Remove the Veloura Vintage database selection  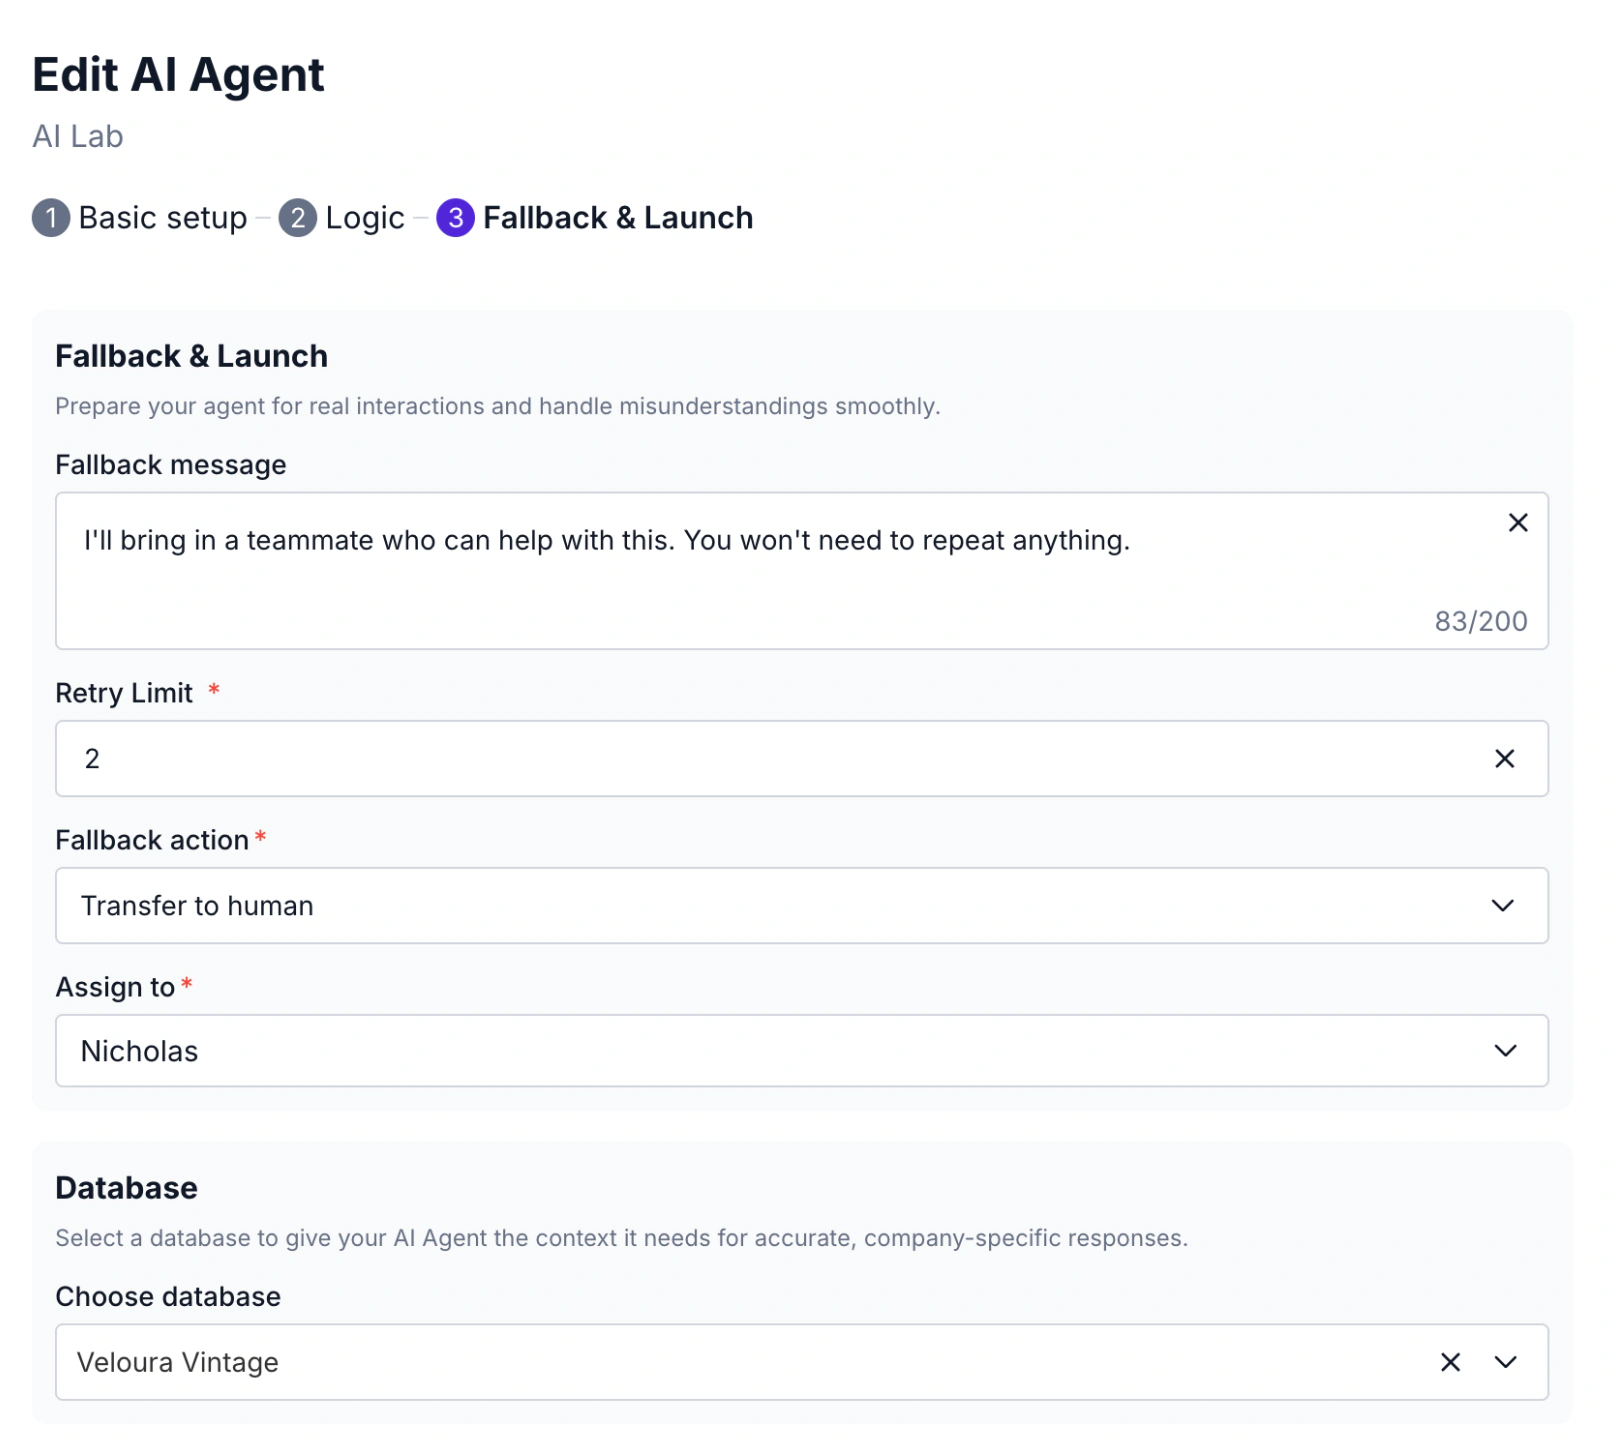click(1450, 1361)
